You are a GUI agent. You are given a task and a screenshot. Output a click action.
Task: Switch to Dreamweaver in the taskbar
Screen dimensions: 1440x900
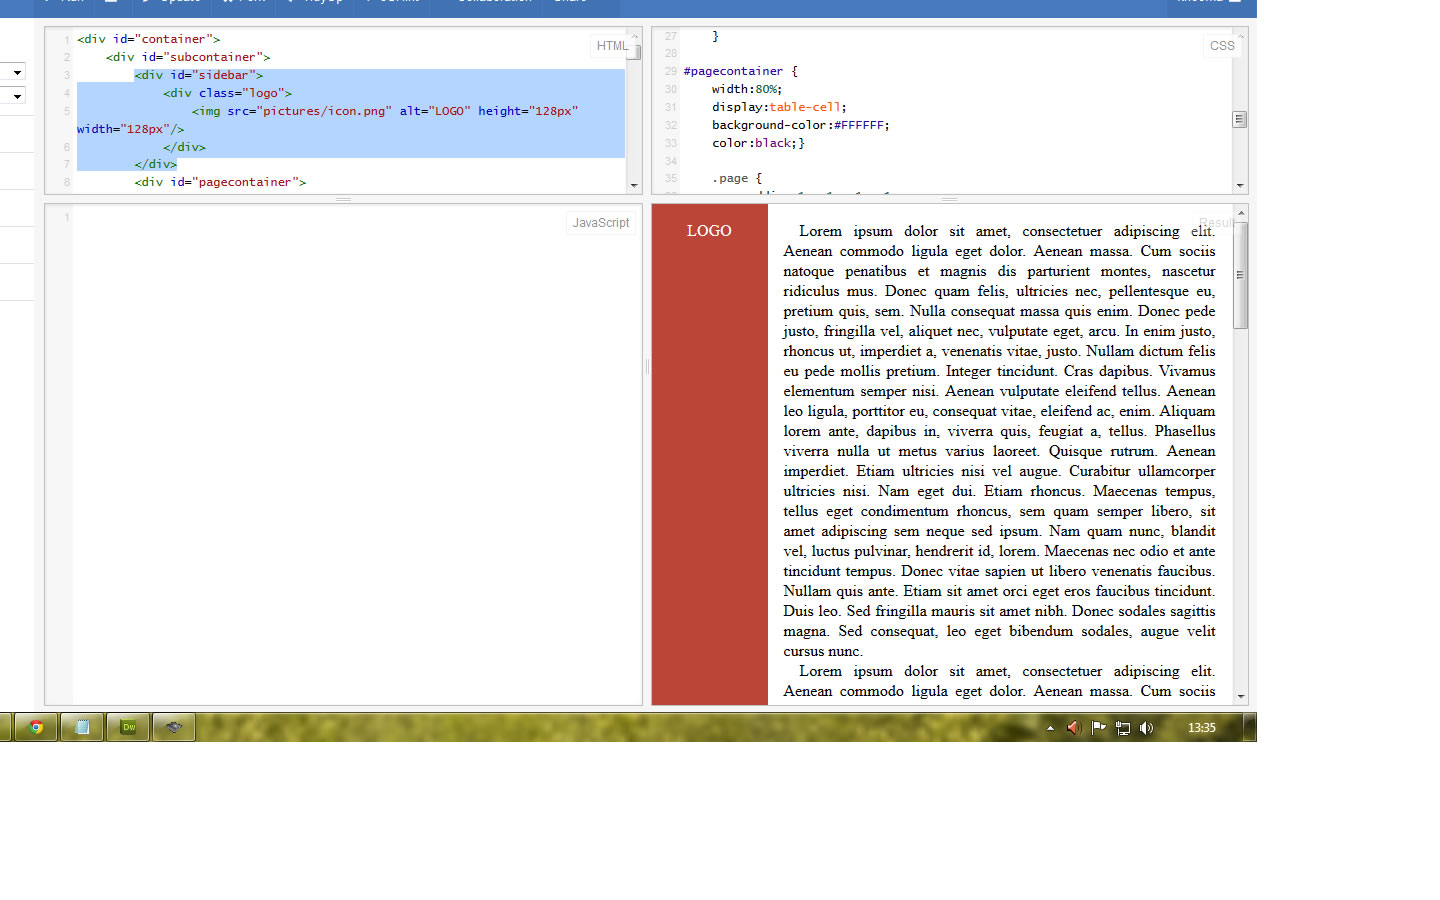(x=128, y=727)
